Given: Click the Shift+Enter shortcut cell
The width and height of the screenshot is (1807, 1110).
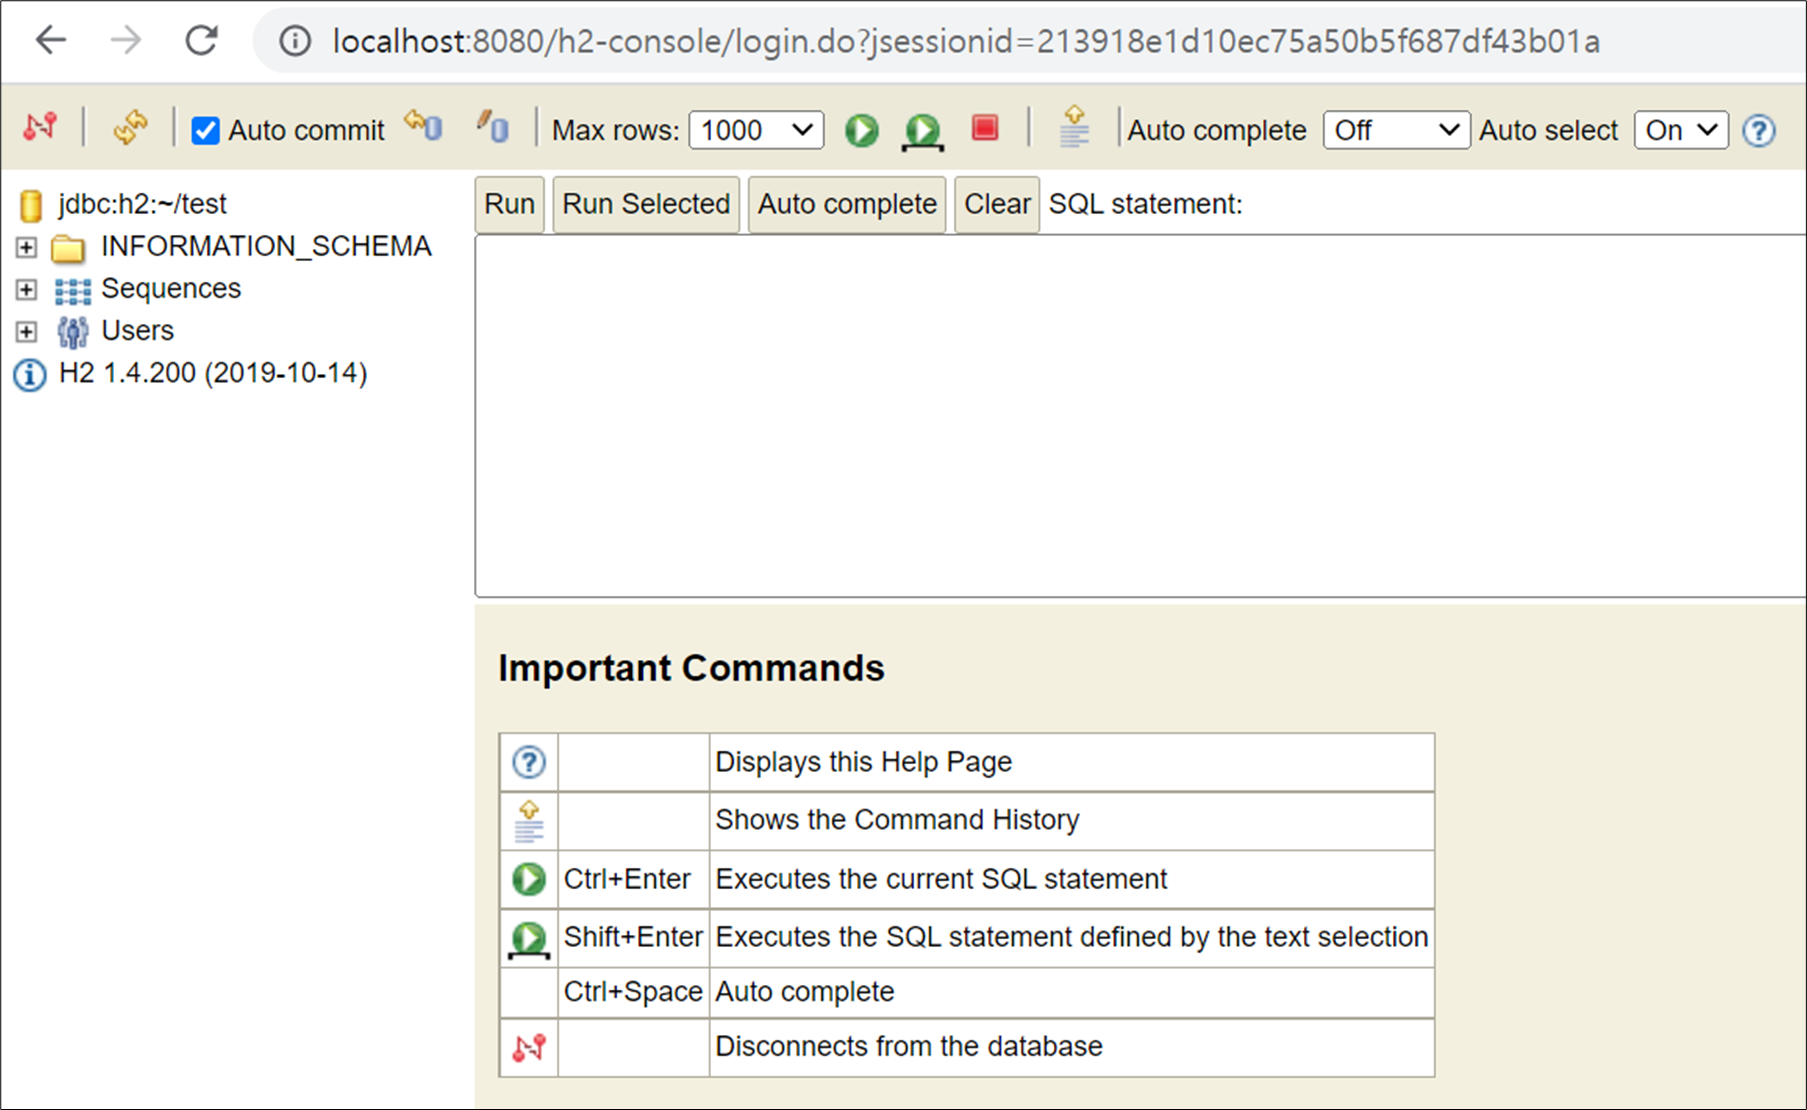Looking at the screenshot, I should click(x=633, y=937).
